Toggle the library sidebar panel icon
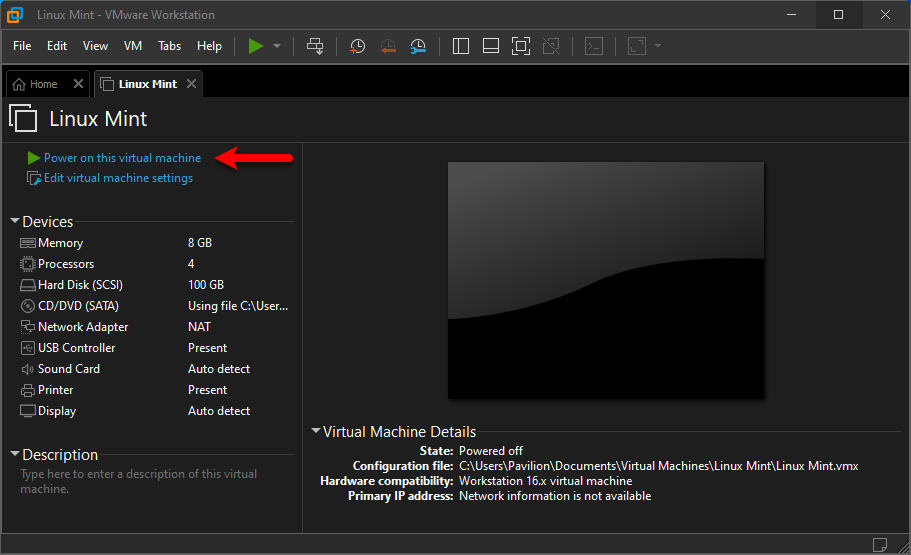 tap(461, 46)
